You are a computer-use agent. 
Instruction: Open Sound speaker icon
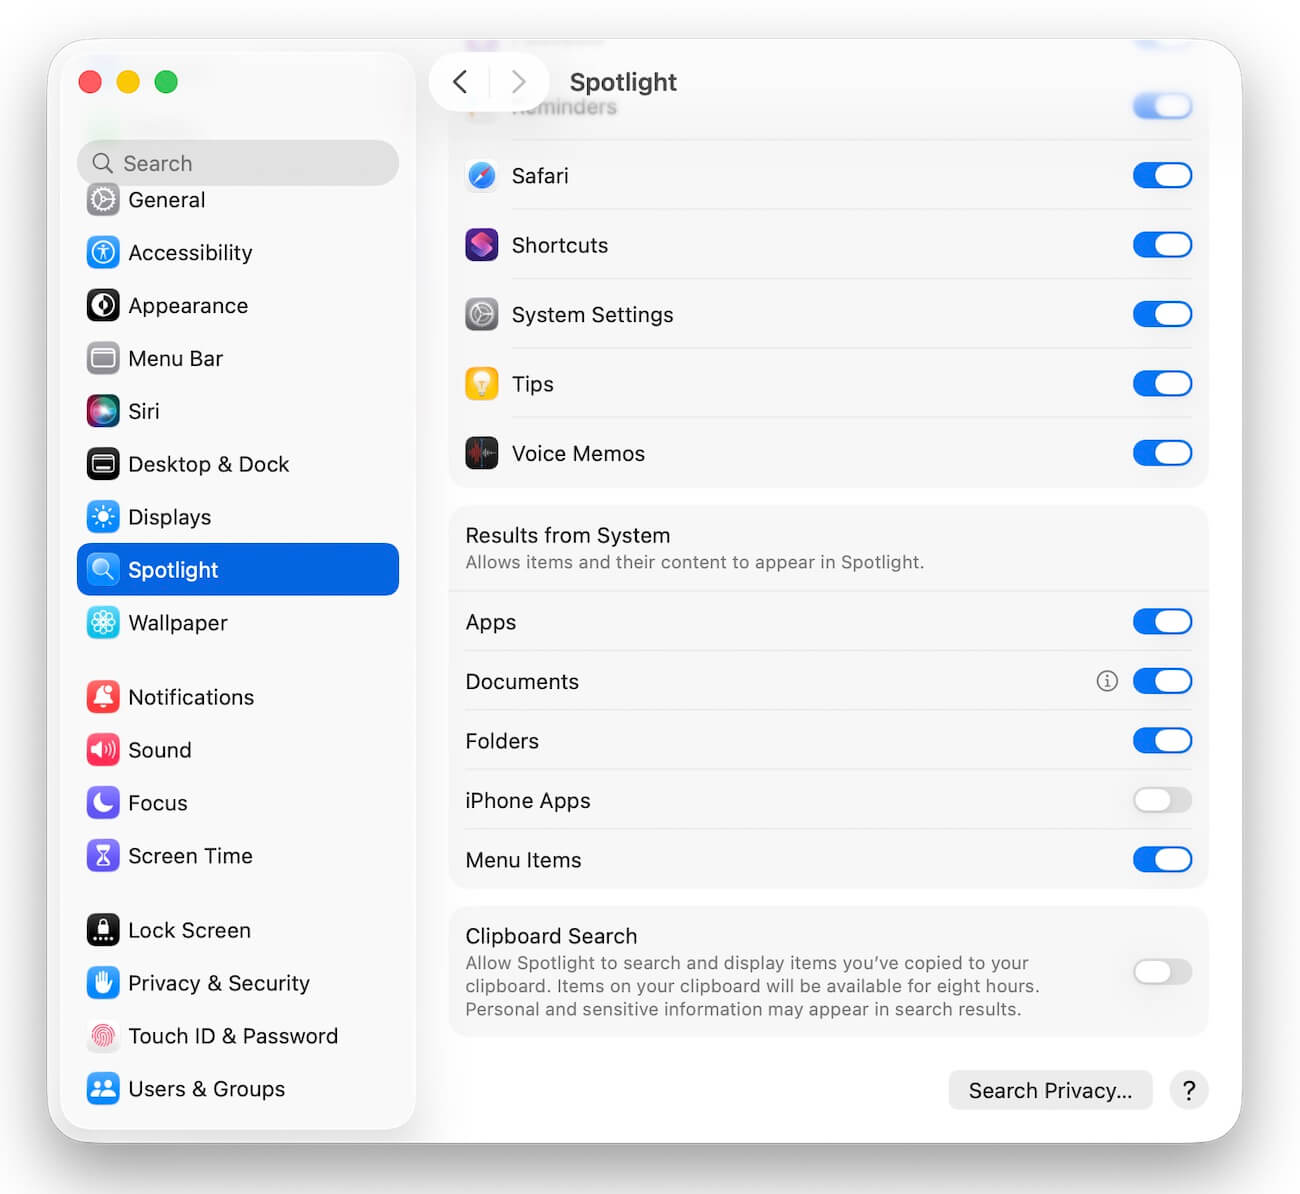(103, 750)
